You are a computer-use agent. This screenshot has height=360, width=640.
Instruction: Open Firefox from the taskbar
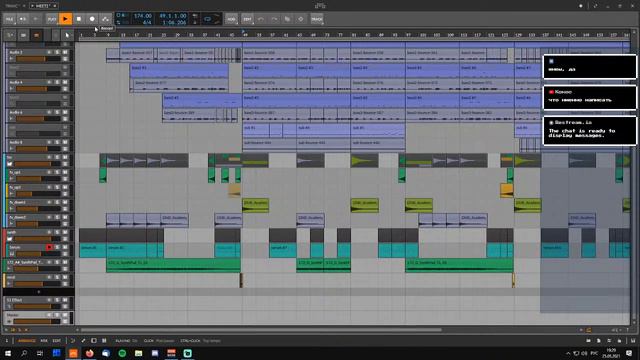[x=89, y=353]
